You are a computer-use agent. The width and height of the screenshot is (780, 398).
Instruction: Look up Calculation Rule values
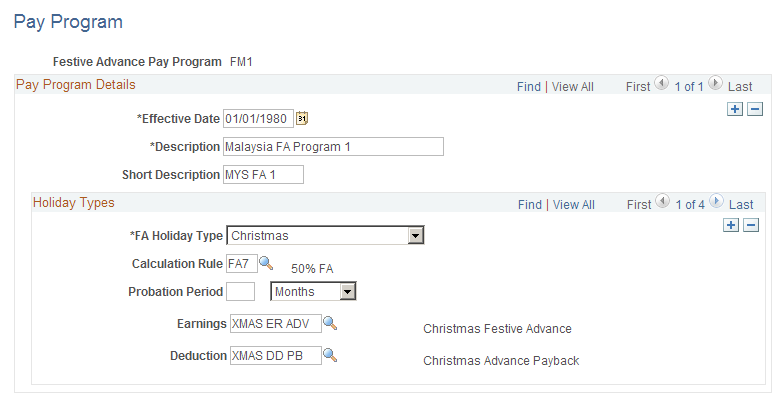click(x=266, y=263)
